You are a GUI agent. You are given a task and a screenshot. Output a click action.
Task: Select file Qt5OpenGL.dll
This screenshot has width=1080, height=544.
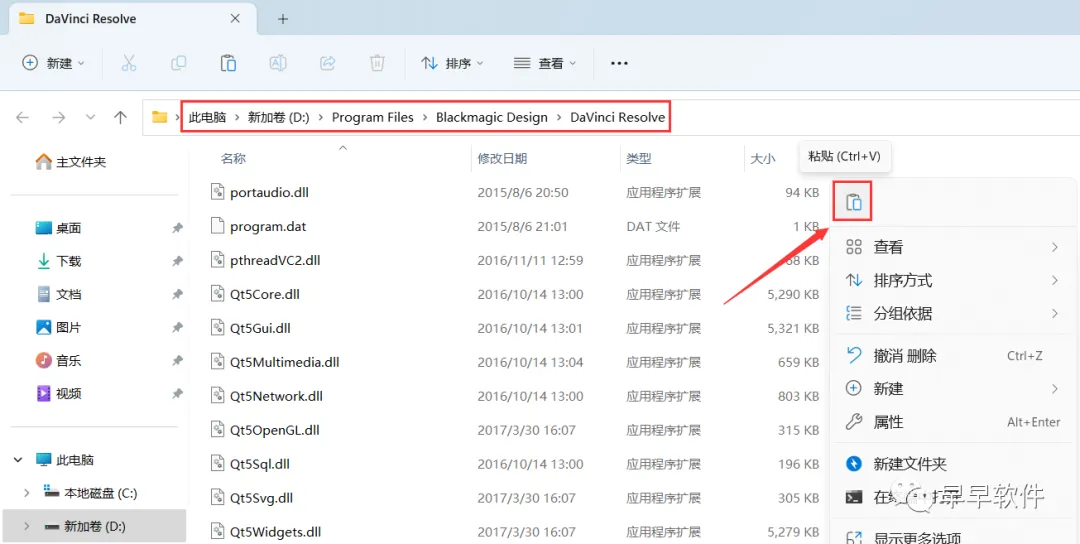(275, 430)
